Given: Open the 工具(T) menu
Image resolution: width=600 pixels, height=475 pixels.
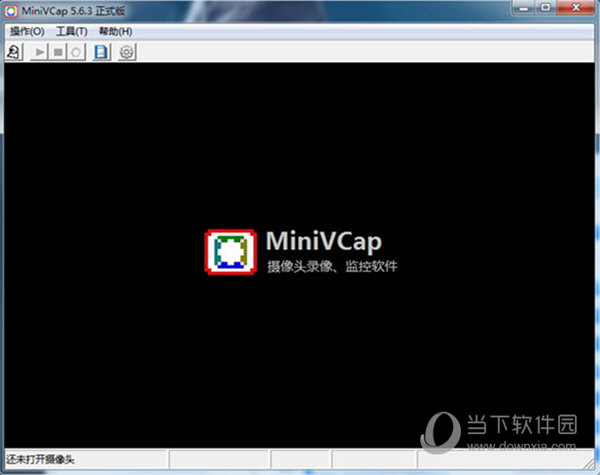Looking at the screenshot, I should coord(72,31).
